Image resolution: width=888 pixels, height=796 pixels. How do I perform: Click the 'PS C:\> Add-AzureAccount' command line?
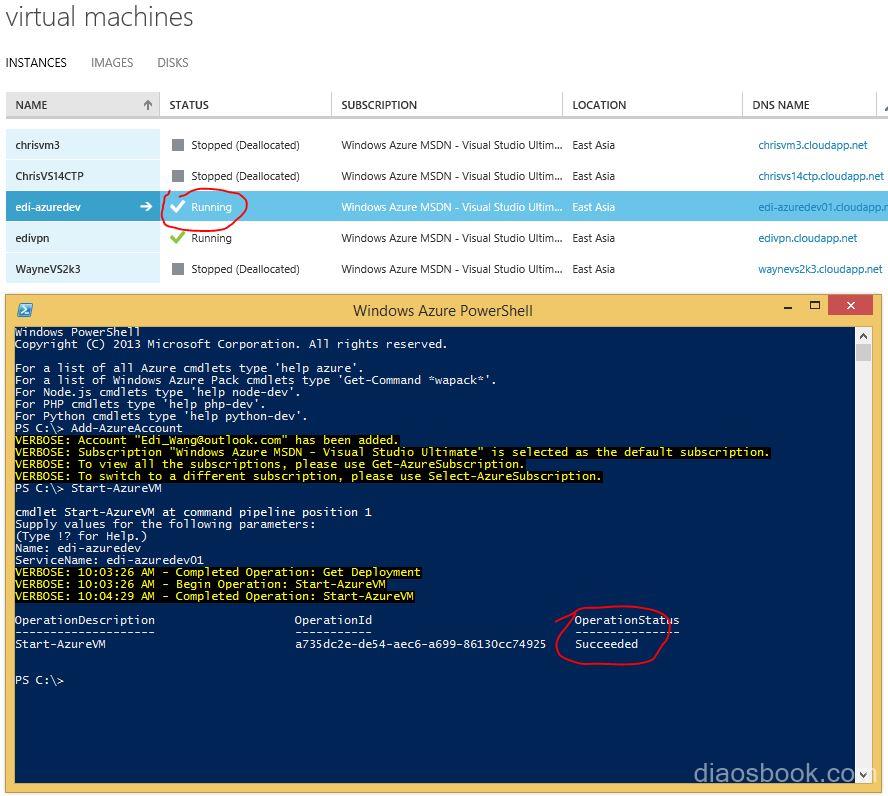click(99, 428)
